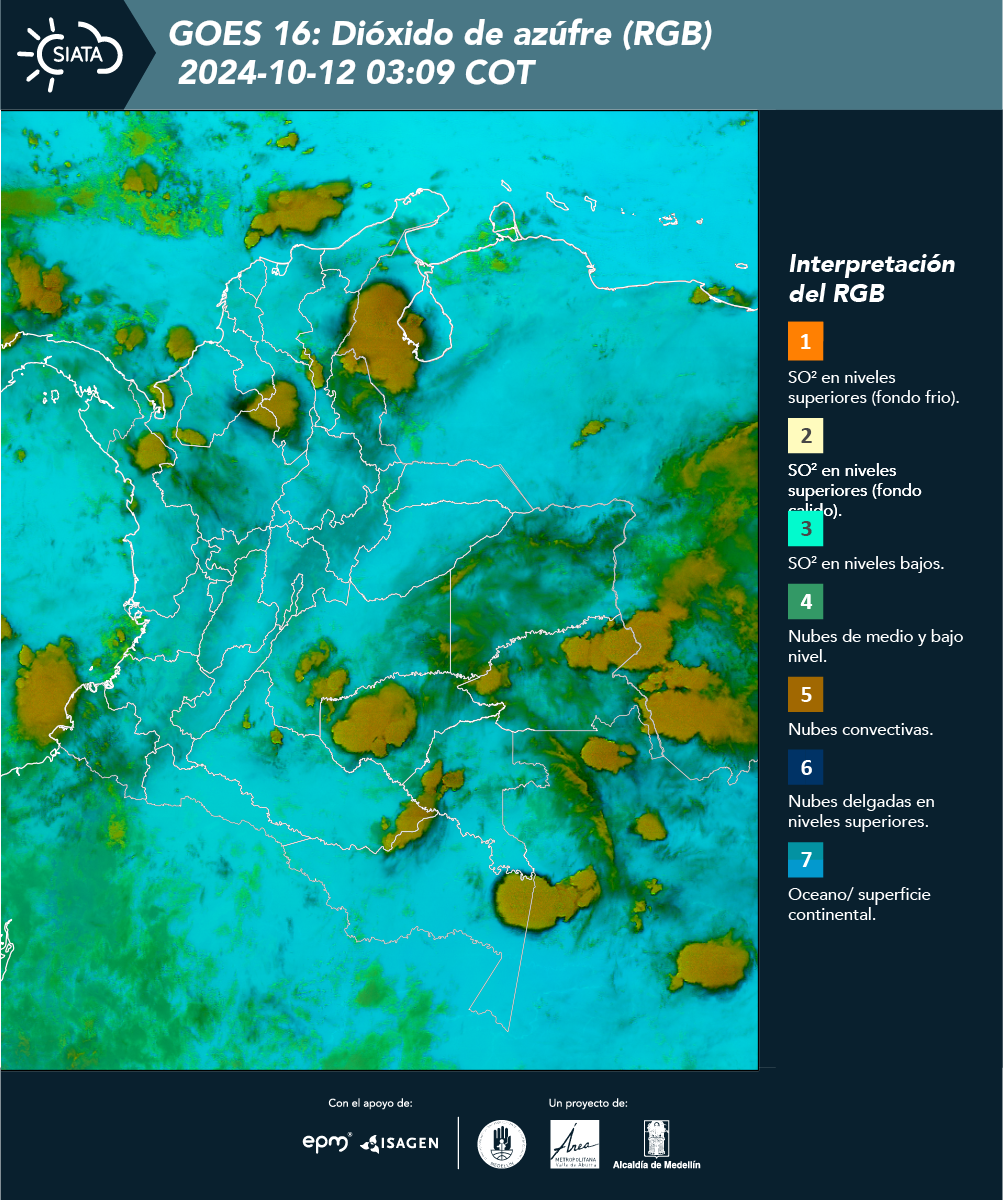Click 'Nubes delgadas en niveles superiores.' label
Image resolution: width=1003 pixels, height=1200 pixels.
(861, 811)
